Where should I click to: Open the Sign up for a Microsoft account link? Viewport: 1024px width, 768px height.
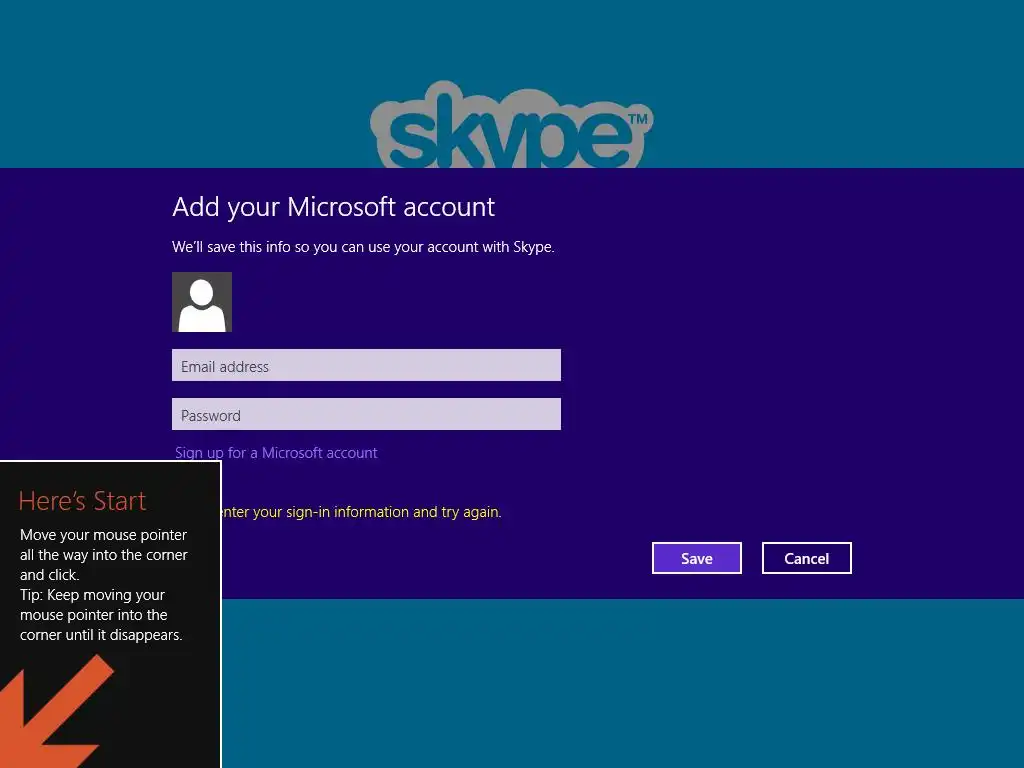(276, 453)
